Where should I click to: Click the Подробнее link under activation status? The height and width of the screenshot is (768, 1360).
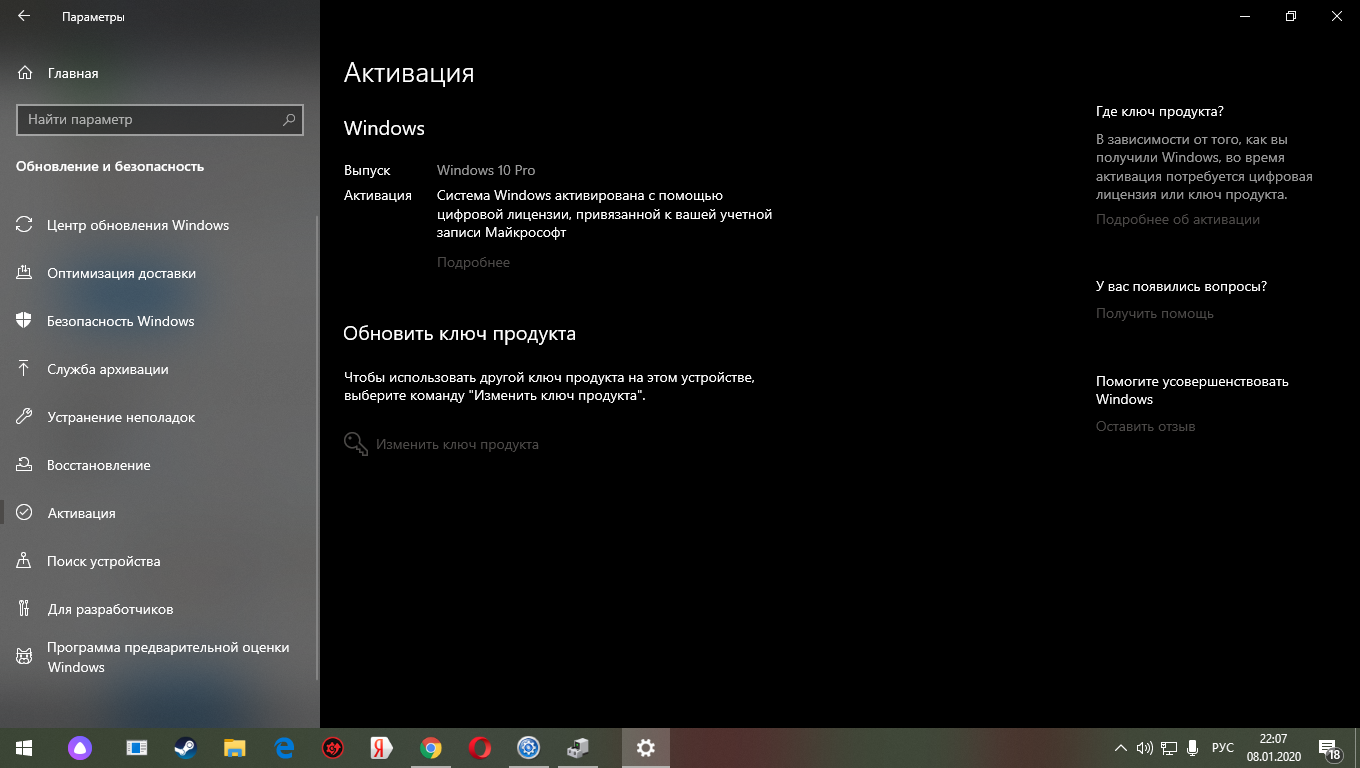pos(473,262)
